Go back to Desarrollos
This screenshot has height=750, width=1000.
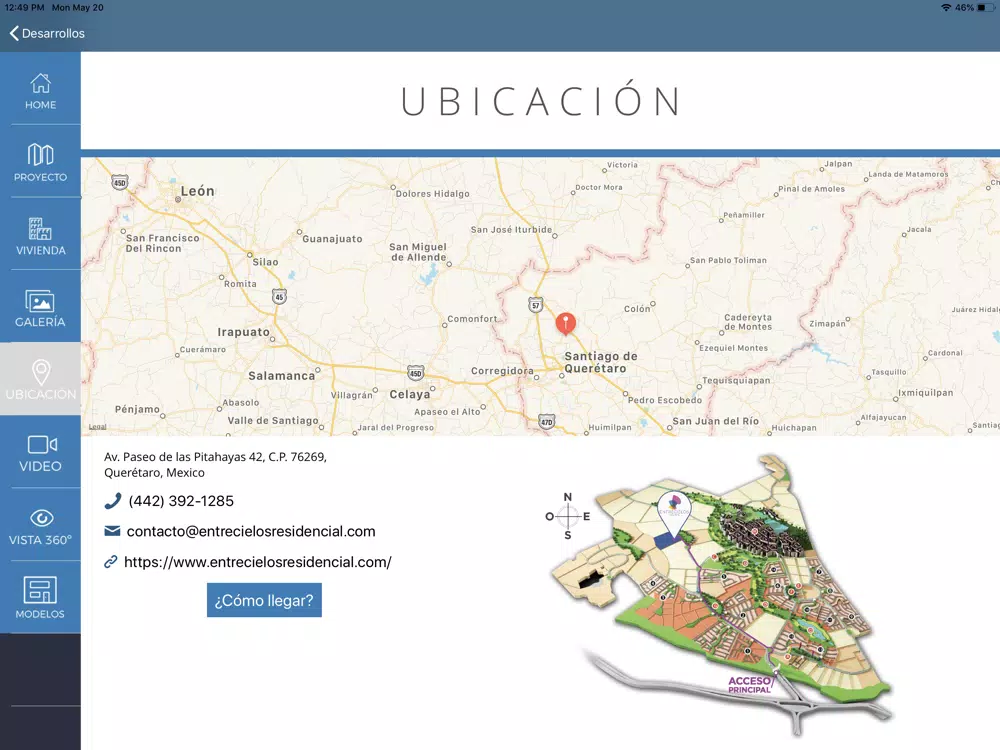pyautogui.click(x=47, y=33)
